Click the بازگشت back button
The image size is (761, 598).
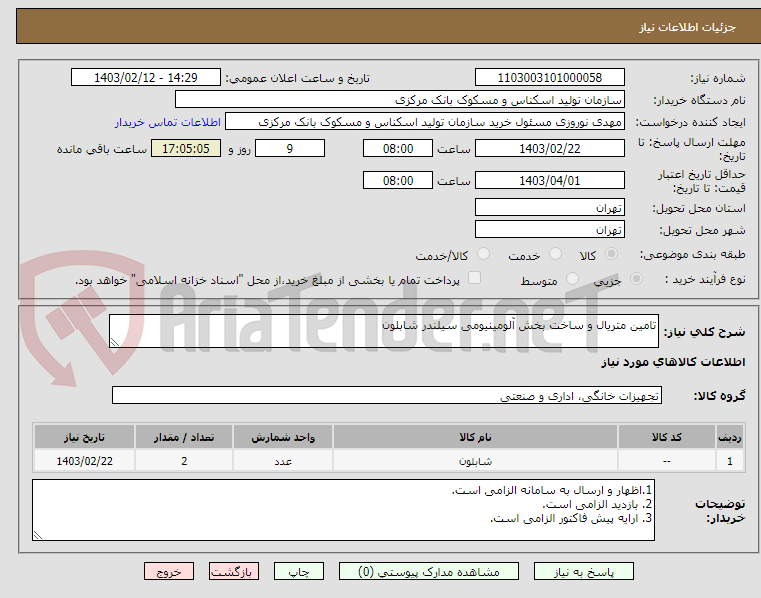pyautogui.click(x=233, y=571)
